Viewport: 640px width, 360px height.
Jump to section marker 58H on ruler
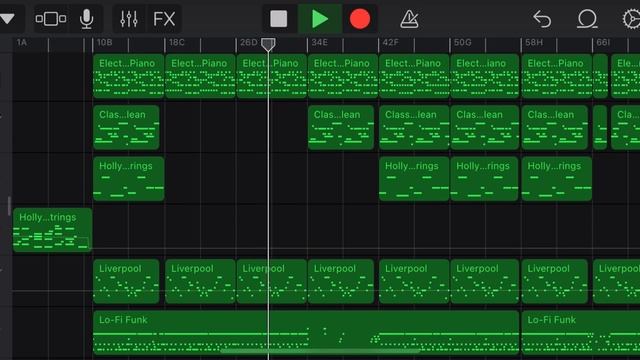[534, 42]
